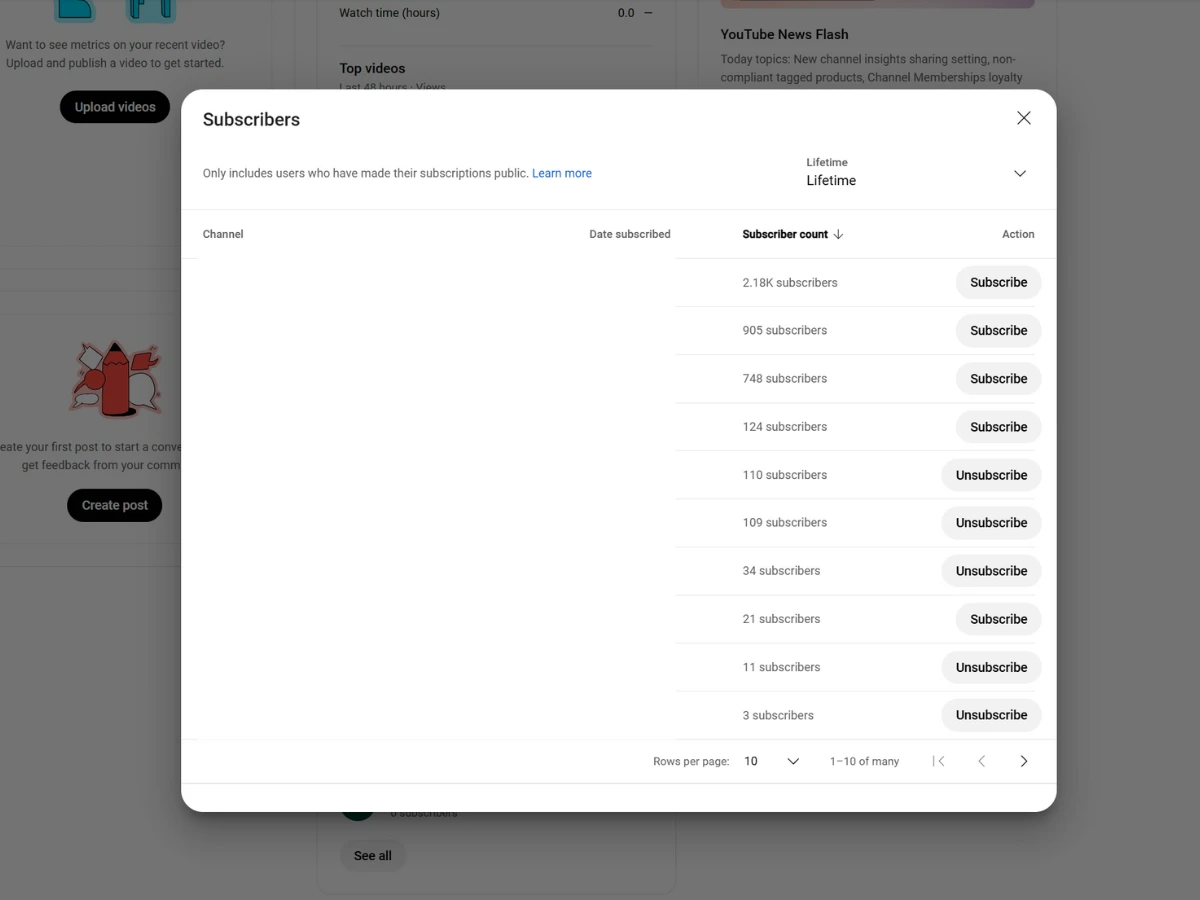The width and height of the screenshot is (1200, 900).
Task: Open the Lifetime time period dropdown
Action: (918, 173)
